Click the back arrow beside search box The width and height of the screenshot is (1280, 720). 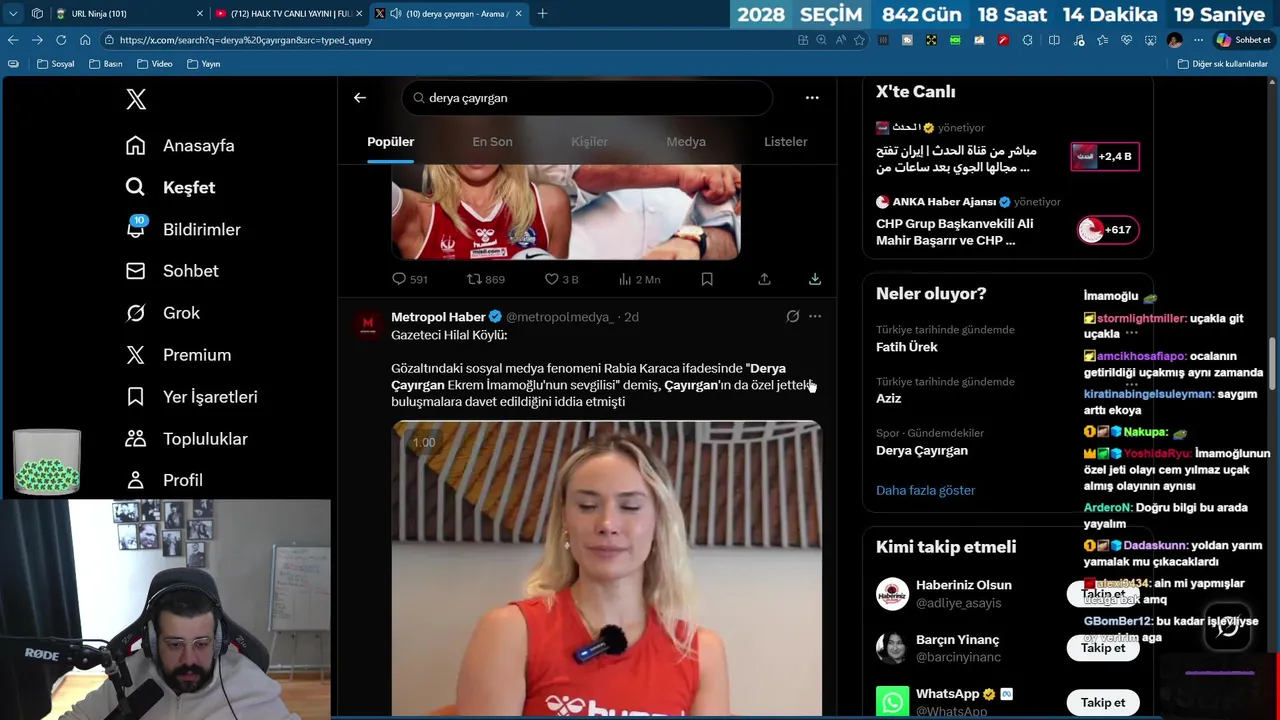[360, 98]
